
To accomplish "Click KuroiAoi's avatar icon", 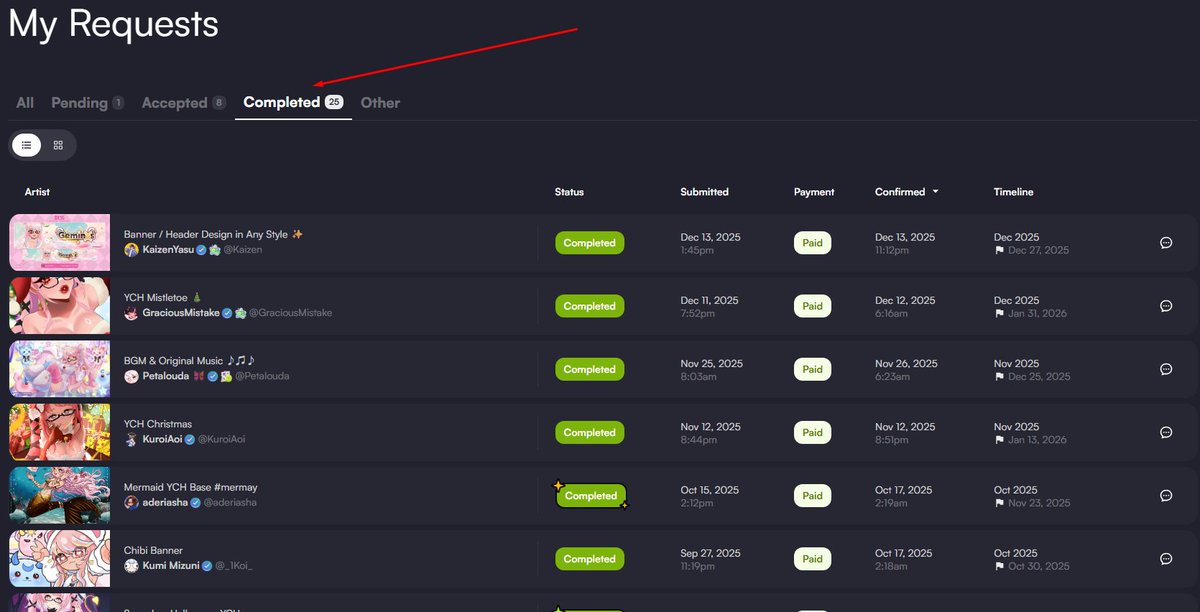I will (131, 439).
